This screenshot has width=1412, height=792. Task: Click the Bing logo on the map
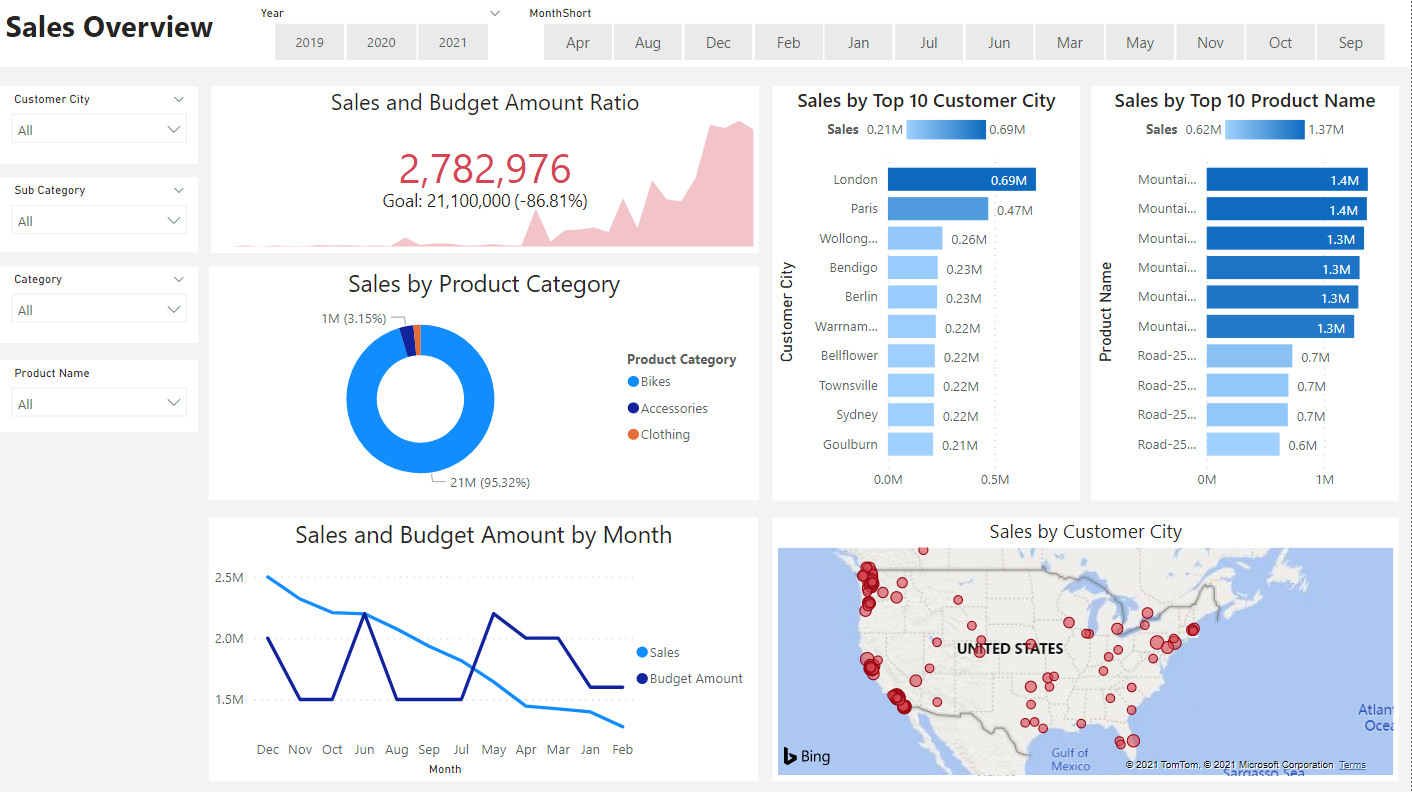806,756
